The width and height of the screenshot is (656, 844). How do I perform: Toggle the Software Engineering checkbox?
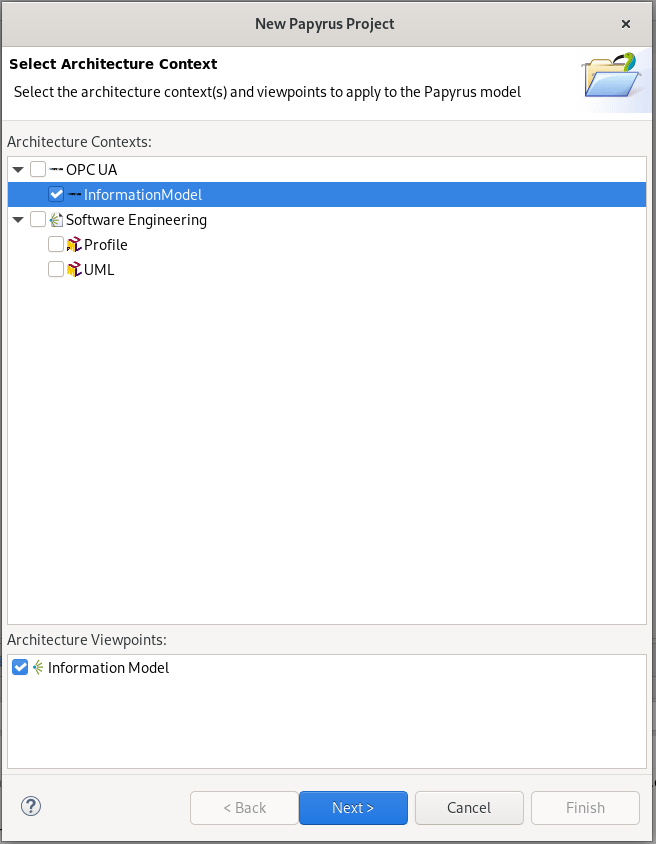38,220
